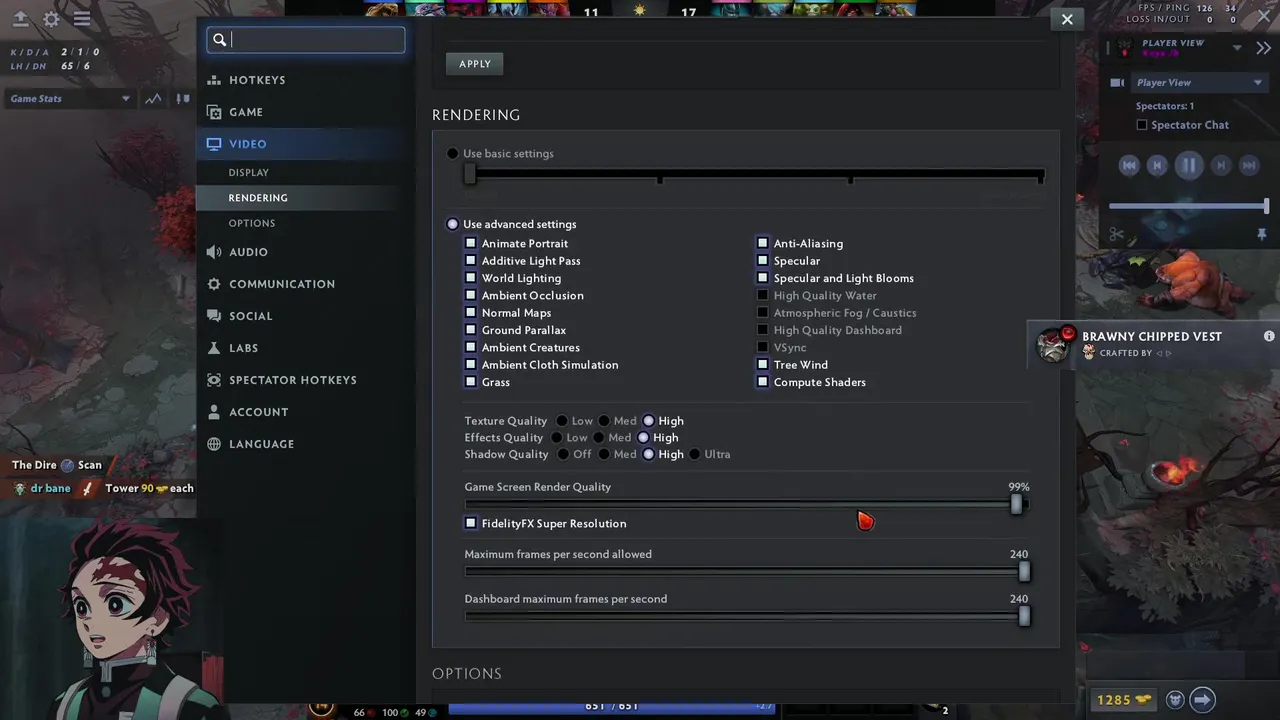Click the dashboard back arrow icon

tap(20, 19)
